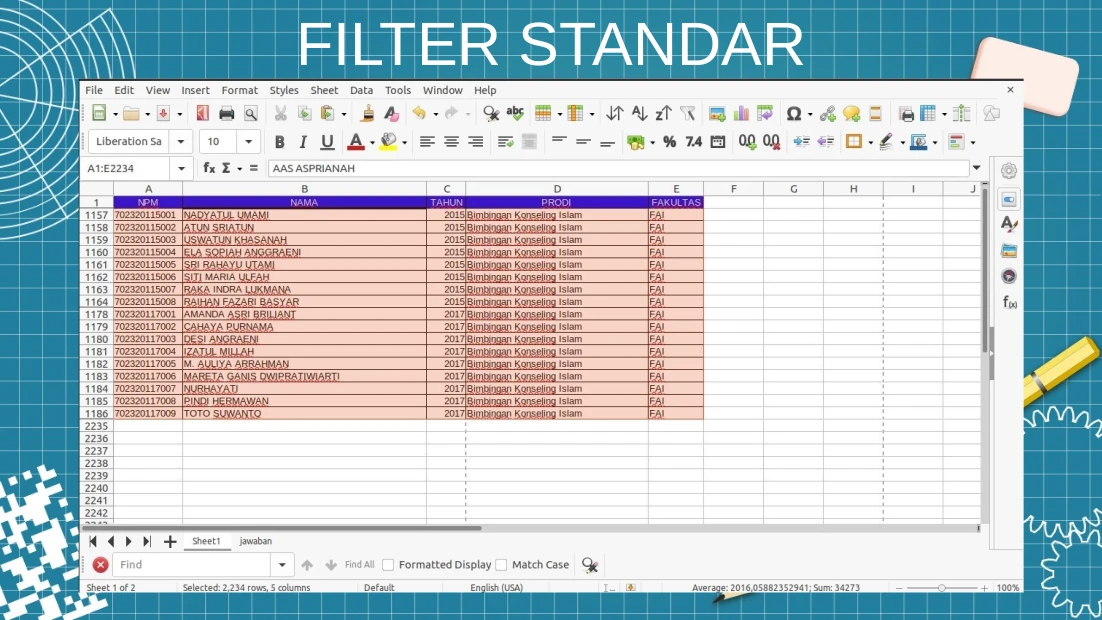Format as percent with the % icon
The width and height of the screenshot is (1102, 620).
[x=669, y=142]
